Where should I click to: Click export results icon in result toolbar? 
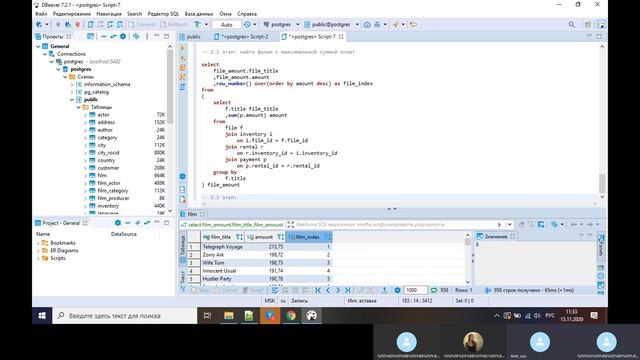[384, 290]
